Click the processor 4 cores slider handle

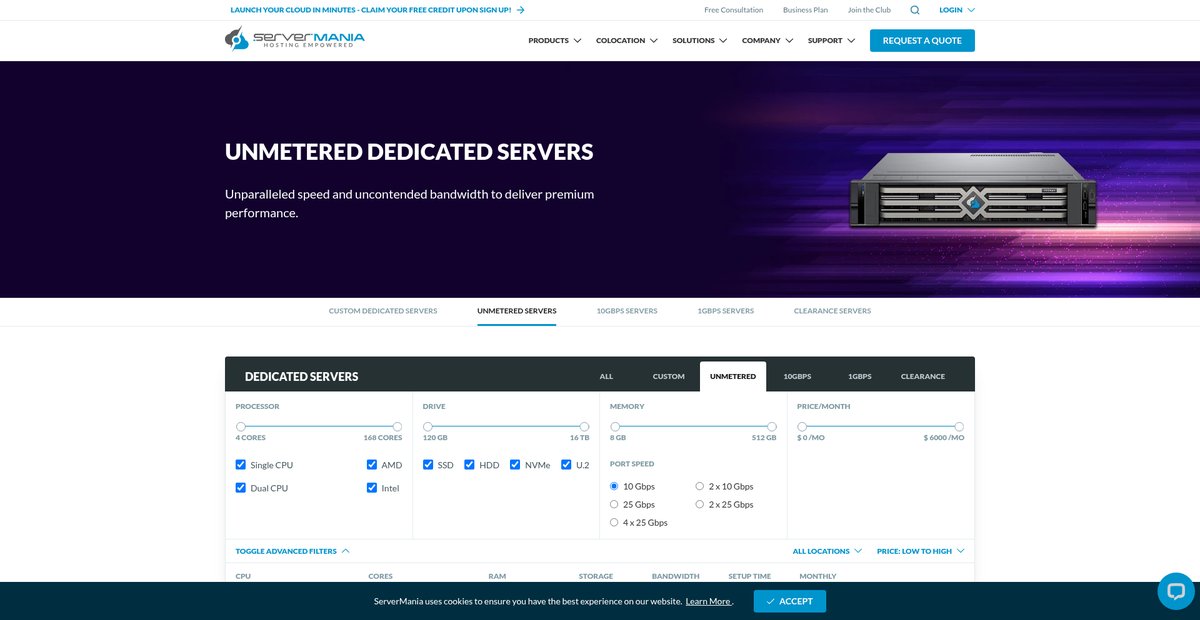[x=241, y=427]
